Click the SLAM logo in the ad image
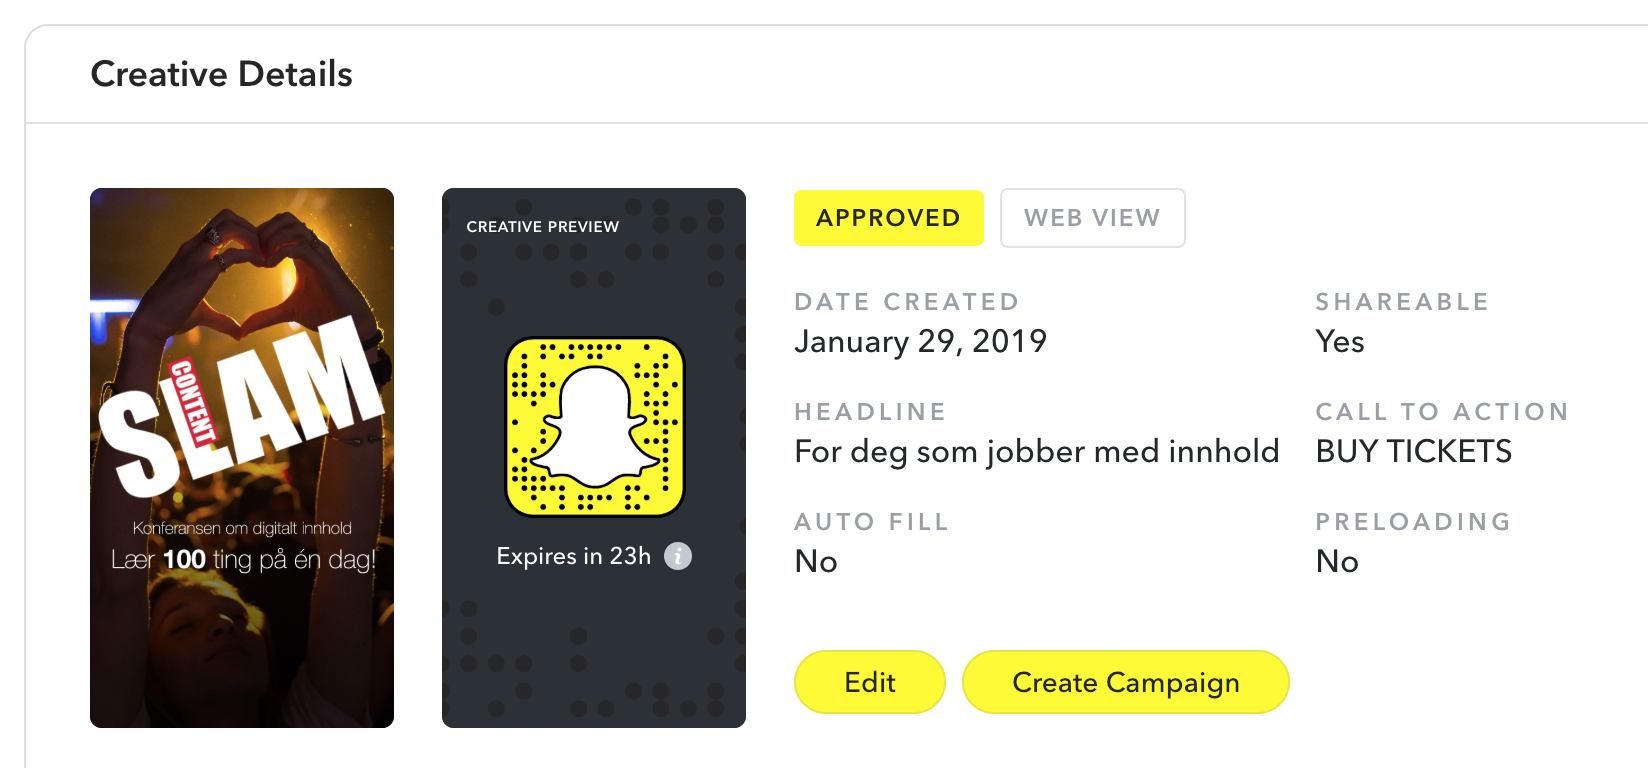Image resolution: width=1648 pixels, height=768 pixels. click(x=242, y=406)
